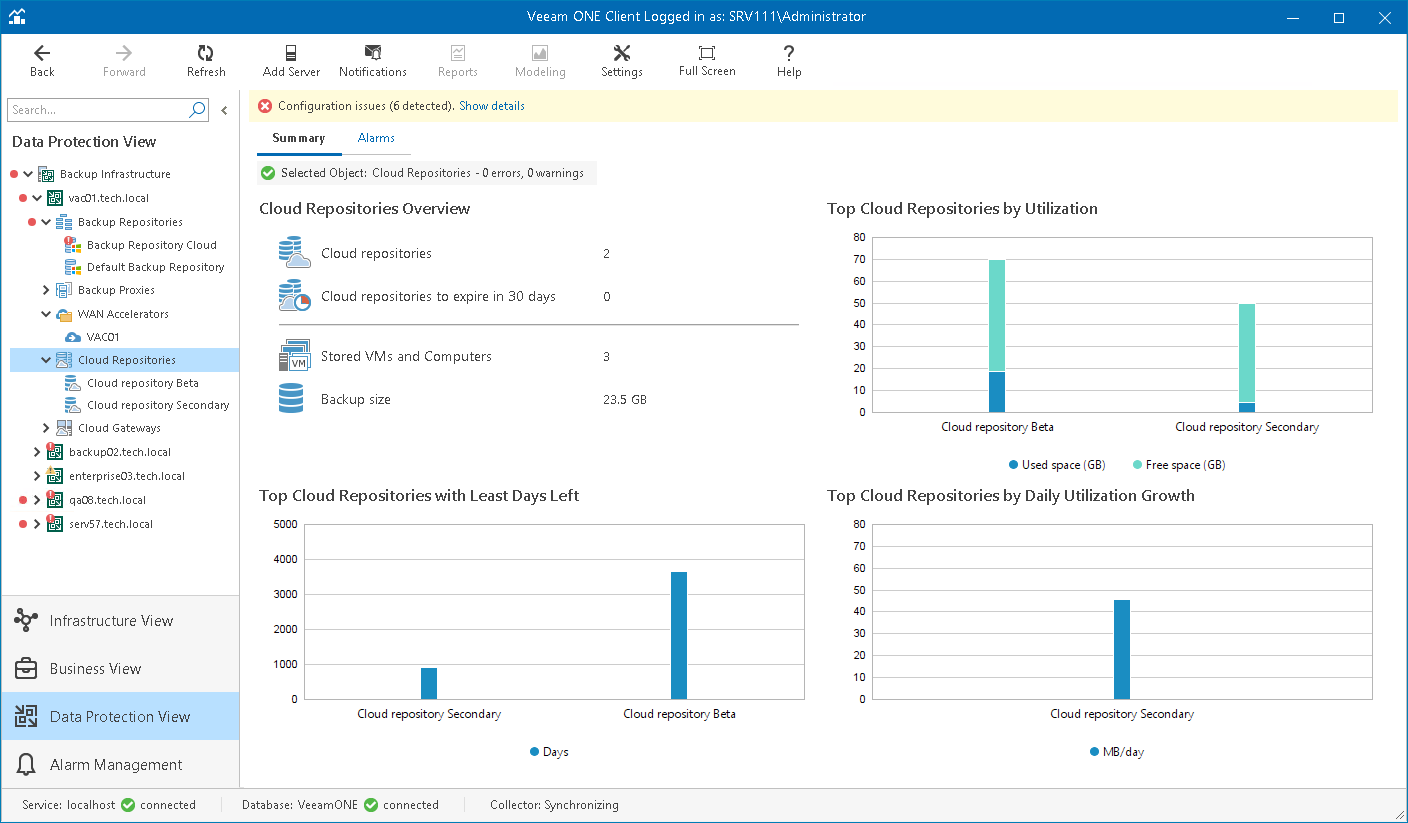Open the Business View pane

coord(120,669)
